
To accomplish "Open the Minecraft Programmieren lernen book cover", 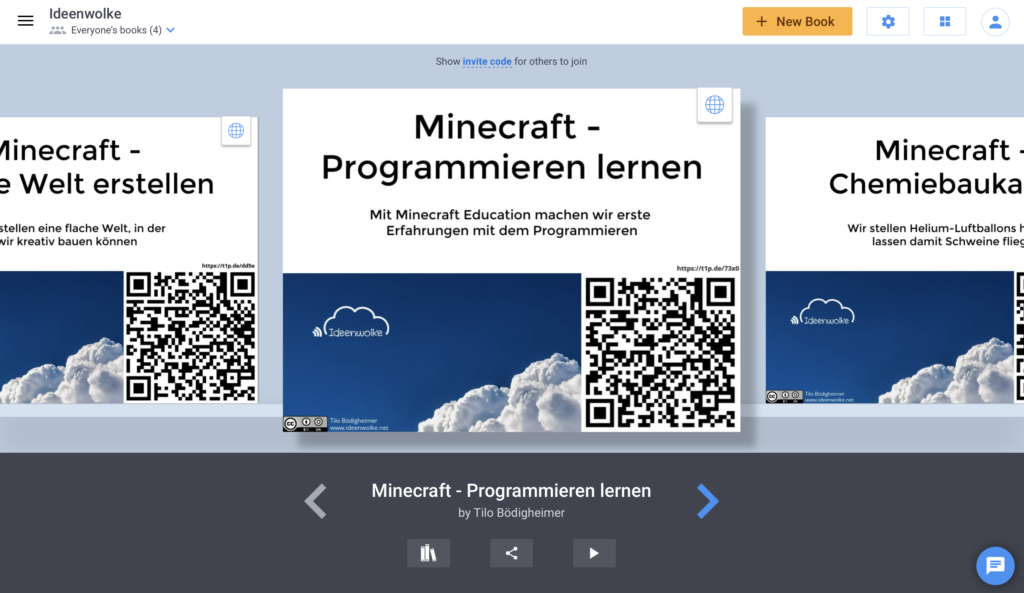I will click(511, 260).
